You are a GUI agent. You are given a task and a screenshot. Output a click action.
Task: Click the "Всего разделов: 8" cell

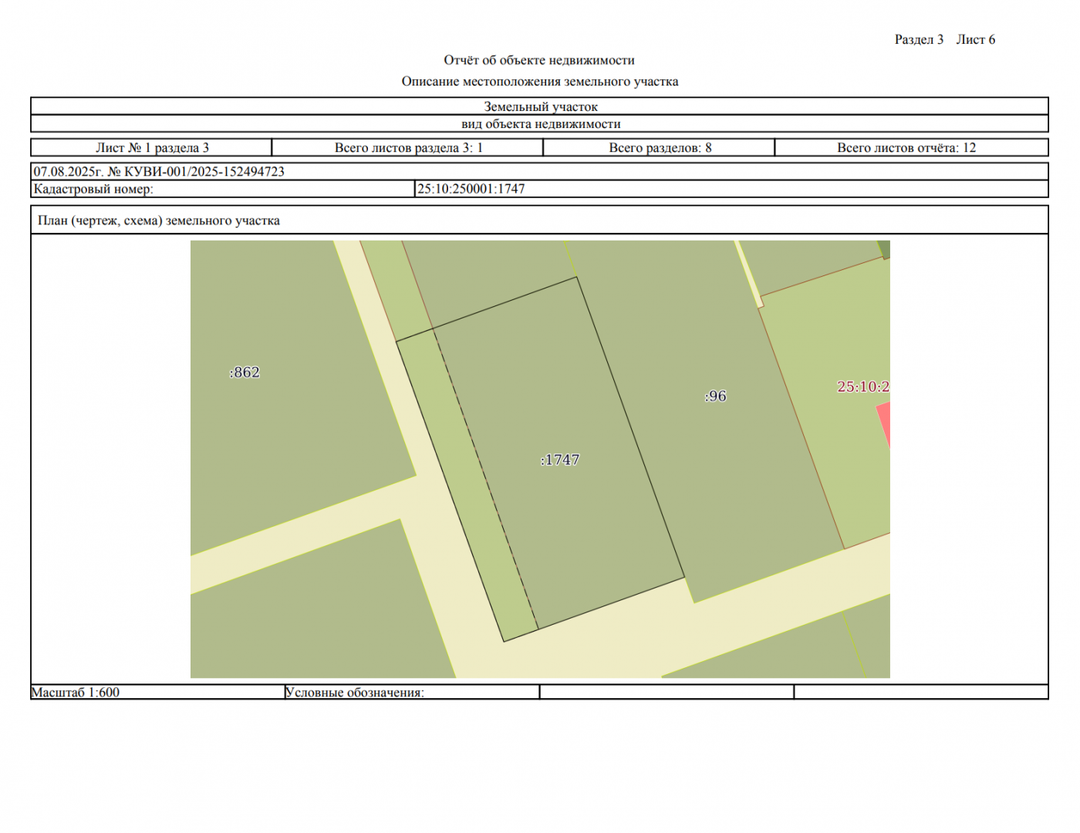click(x=659, y=148)
